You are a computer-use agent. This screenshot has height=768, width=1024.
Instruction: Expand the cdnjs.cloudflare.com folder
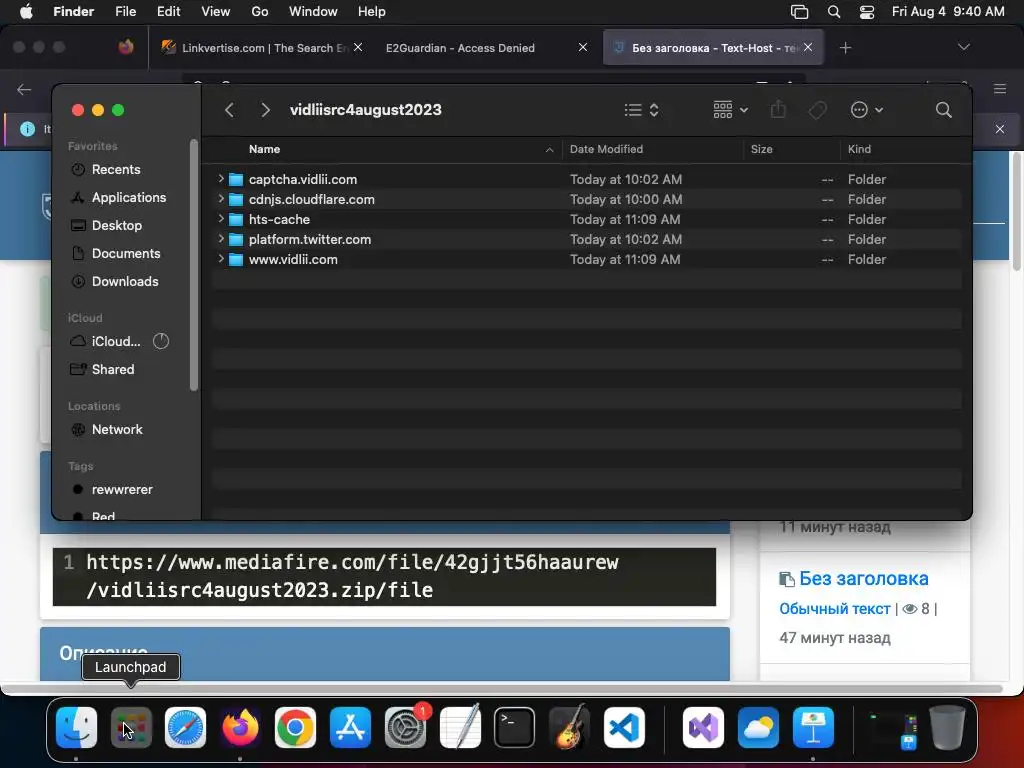pyautogui.click(x=221, y=199)
